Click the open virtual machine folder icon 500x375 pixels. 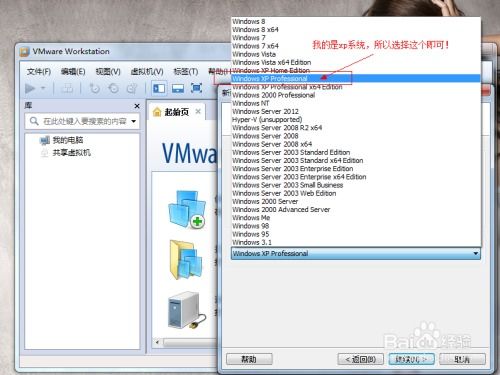coord(186,260)
